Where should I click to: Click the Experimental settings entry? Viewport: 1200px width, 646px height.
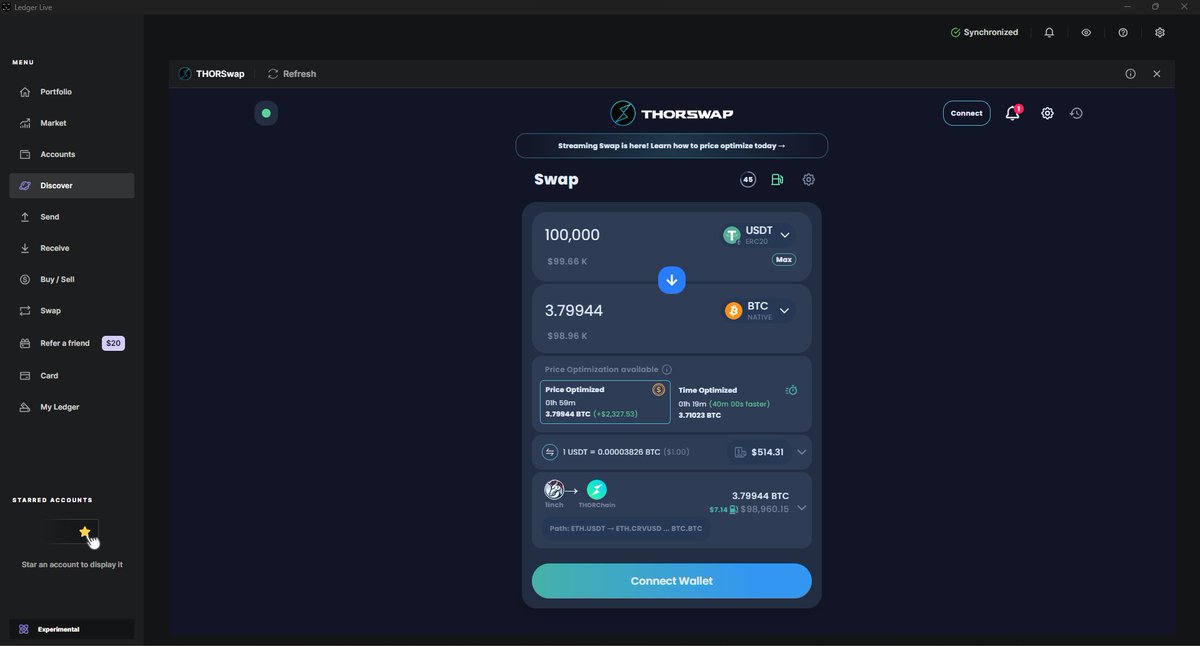(x=71, y=629)
